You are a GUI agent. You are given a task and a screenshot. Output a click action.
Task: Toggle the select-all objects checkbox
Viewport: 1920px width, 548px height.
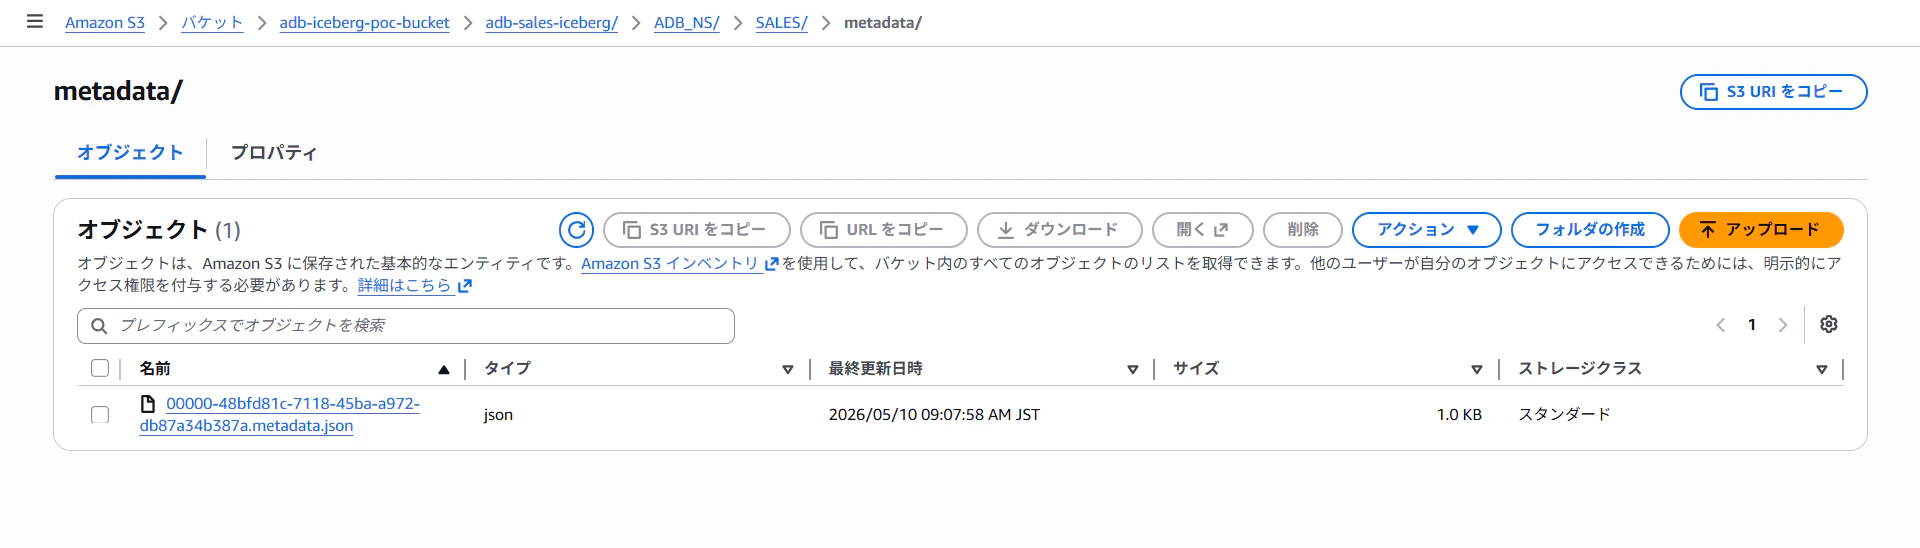point(100,368)
